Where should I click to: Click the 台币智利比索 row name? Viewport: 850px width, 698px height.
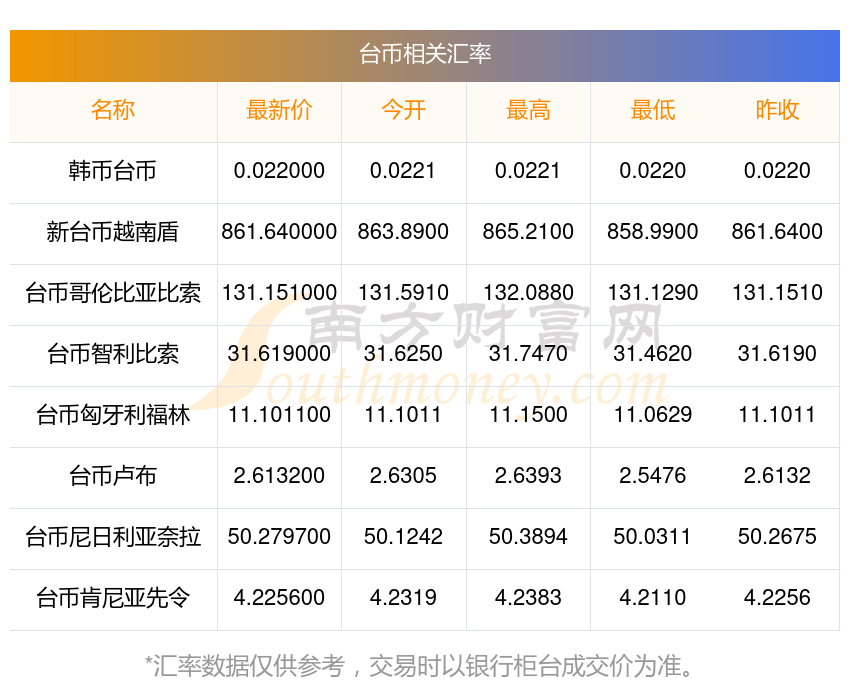113,354
